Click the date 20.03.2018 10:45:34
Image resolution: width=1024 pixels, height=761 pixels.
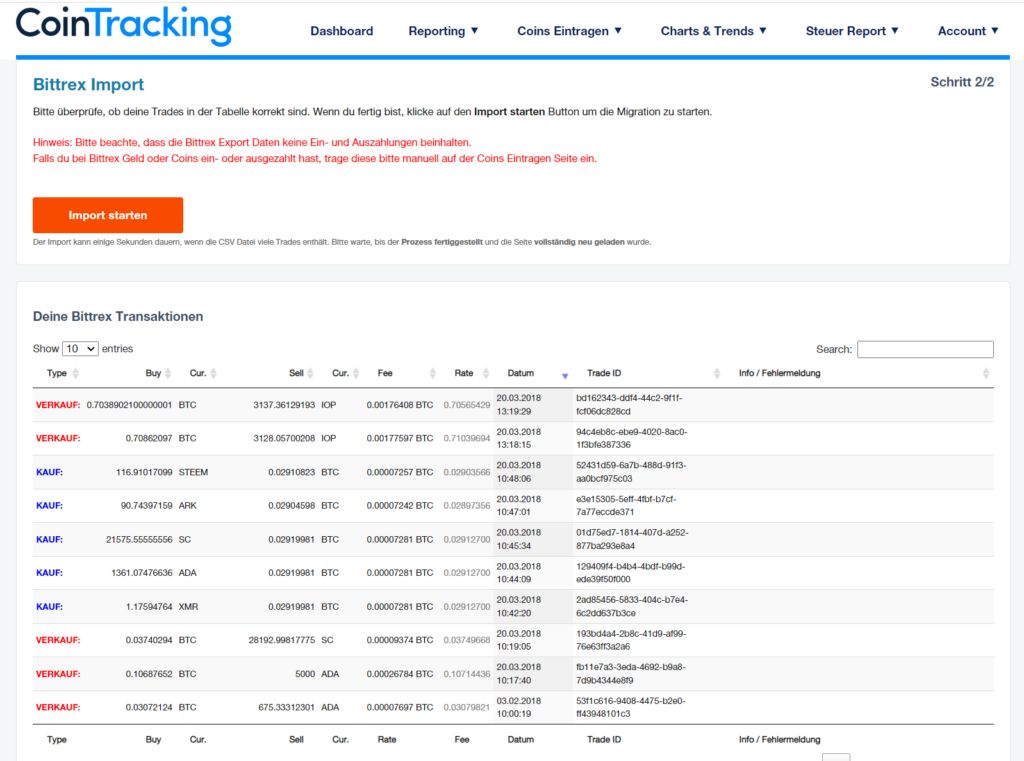click(x=519, y=539)
